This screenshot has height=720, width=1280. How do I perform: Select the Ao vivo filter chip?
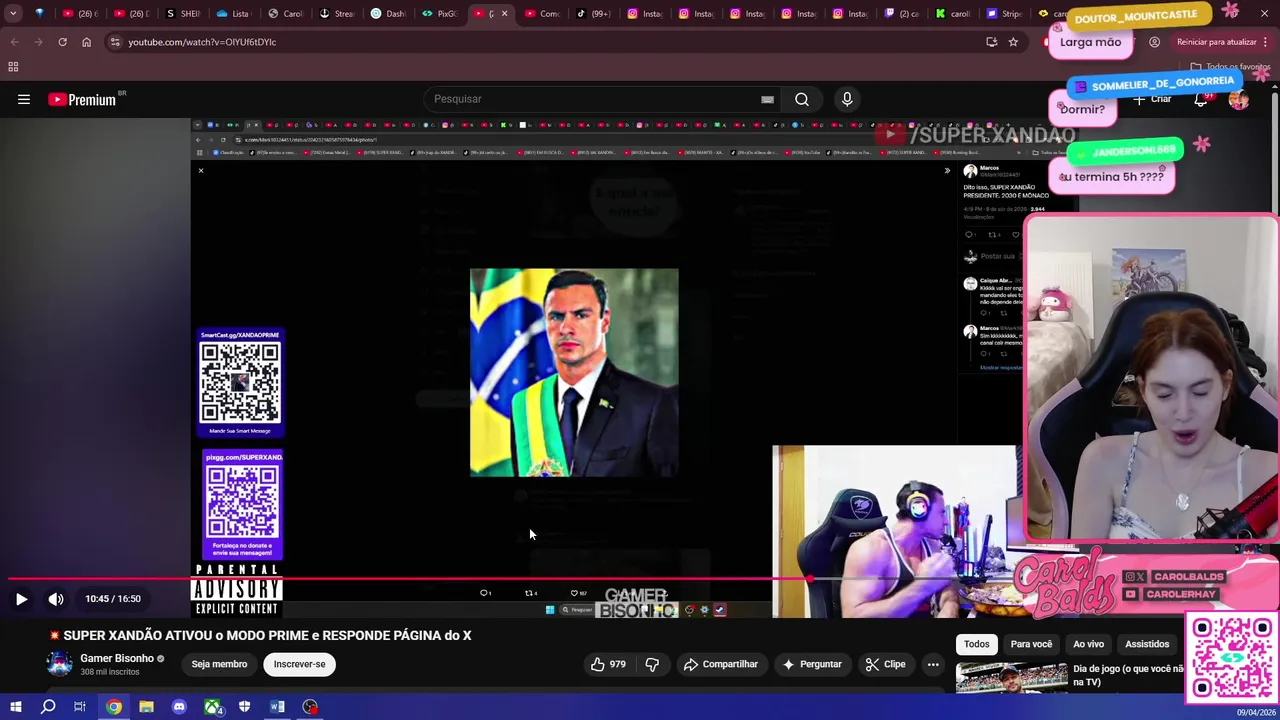point(1088,644)
